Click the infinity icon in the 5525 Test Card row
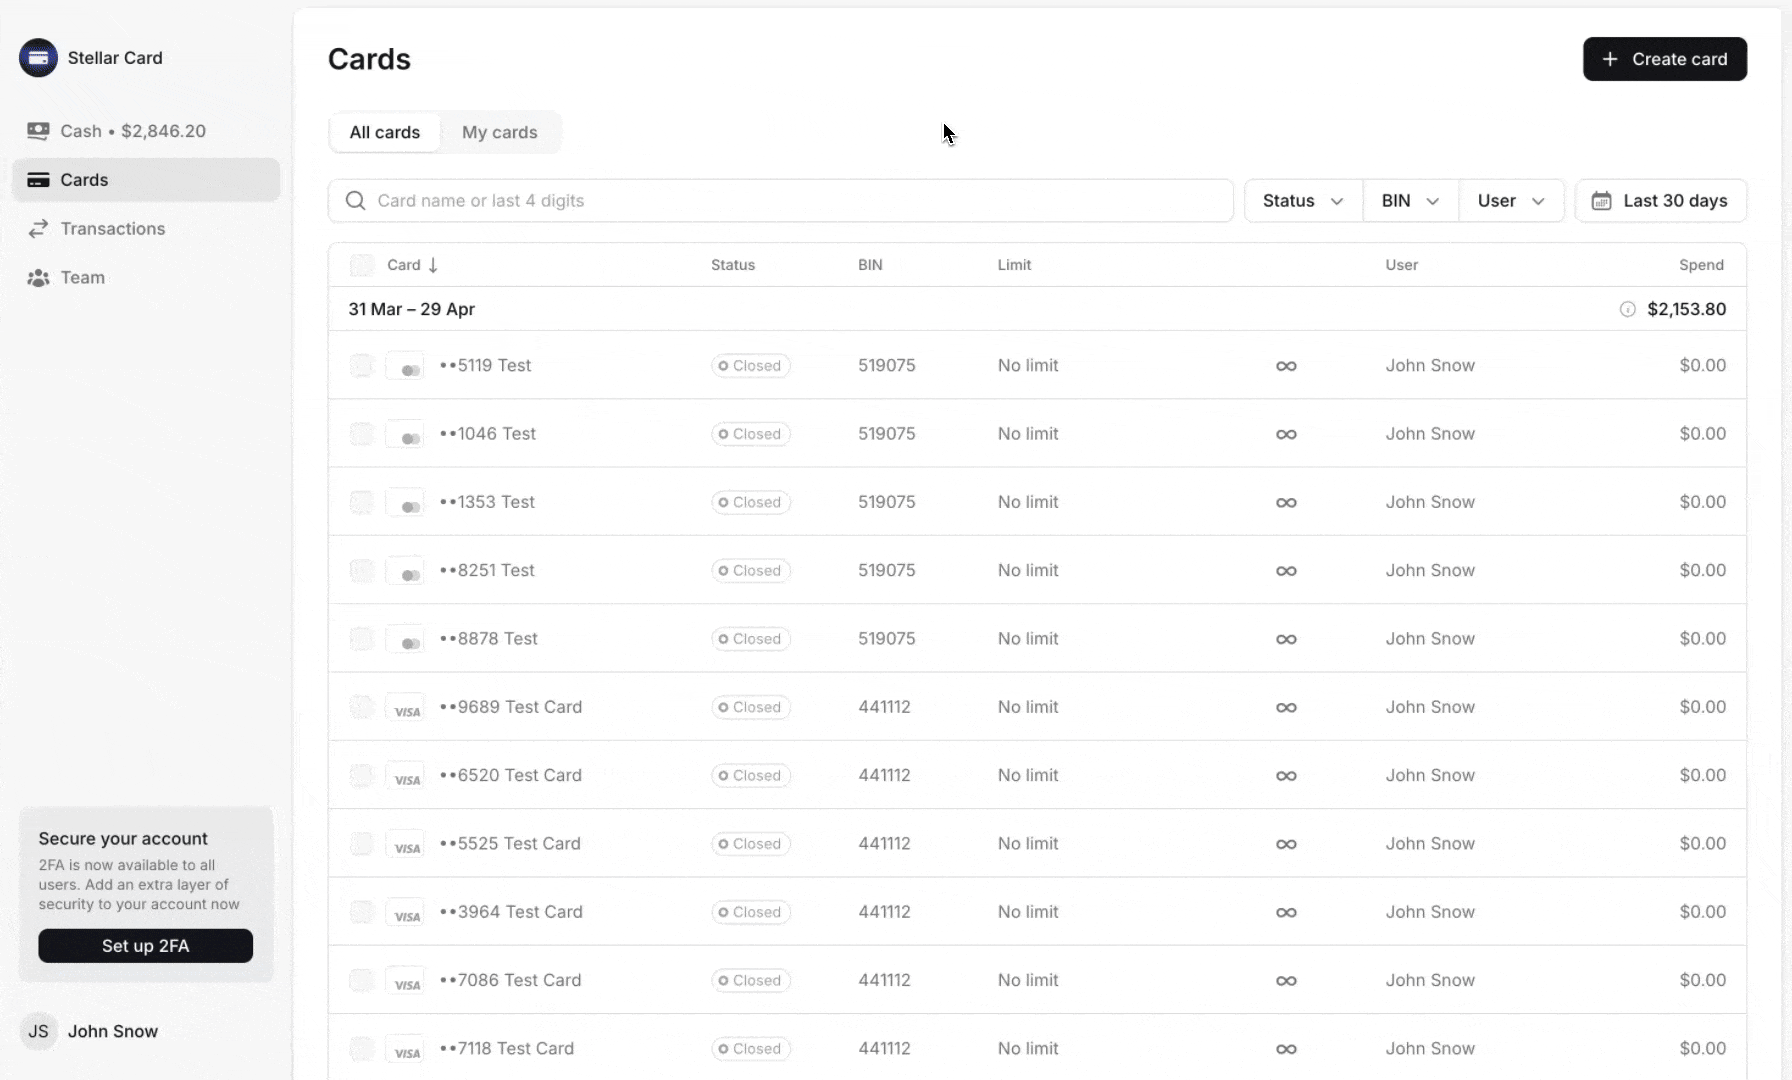Screen dimensions: 1792x1080 pyautogui.click(x=1287, y=844)
